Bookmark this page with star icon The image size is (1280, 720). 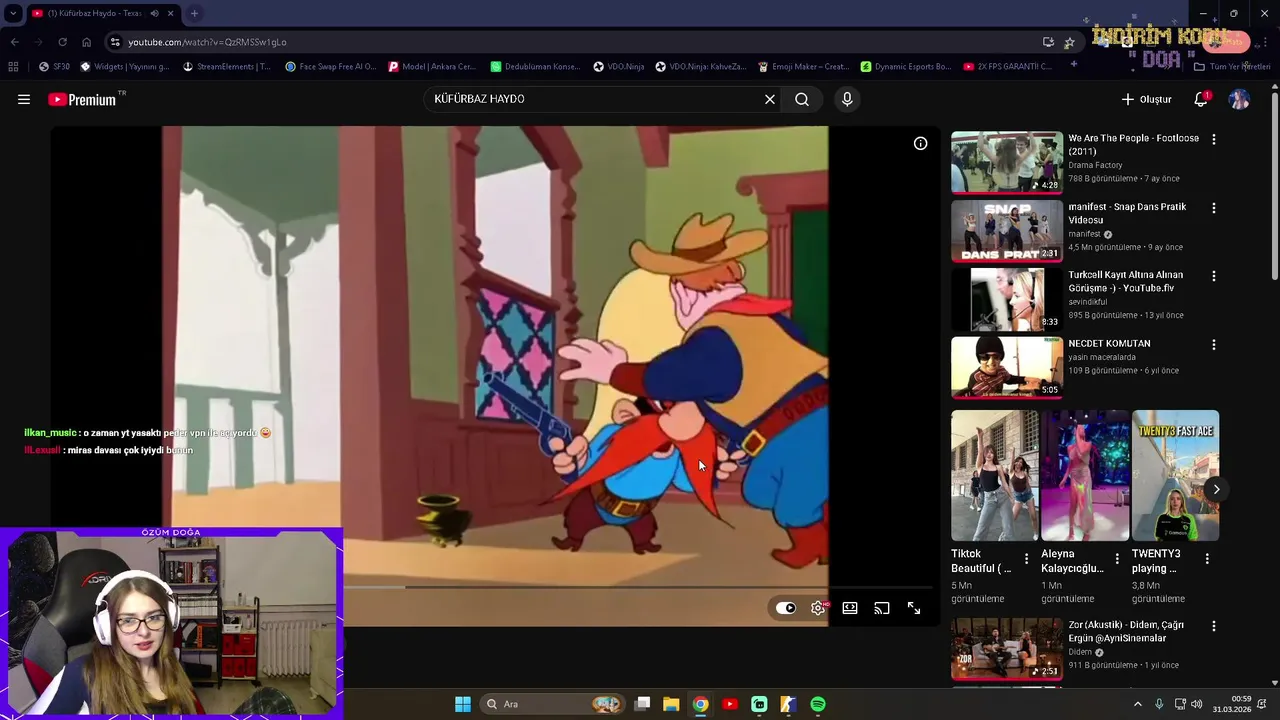[1069, 42]
